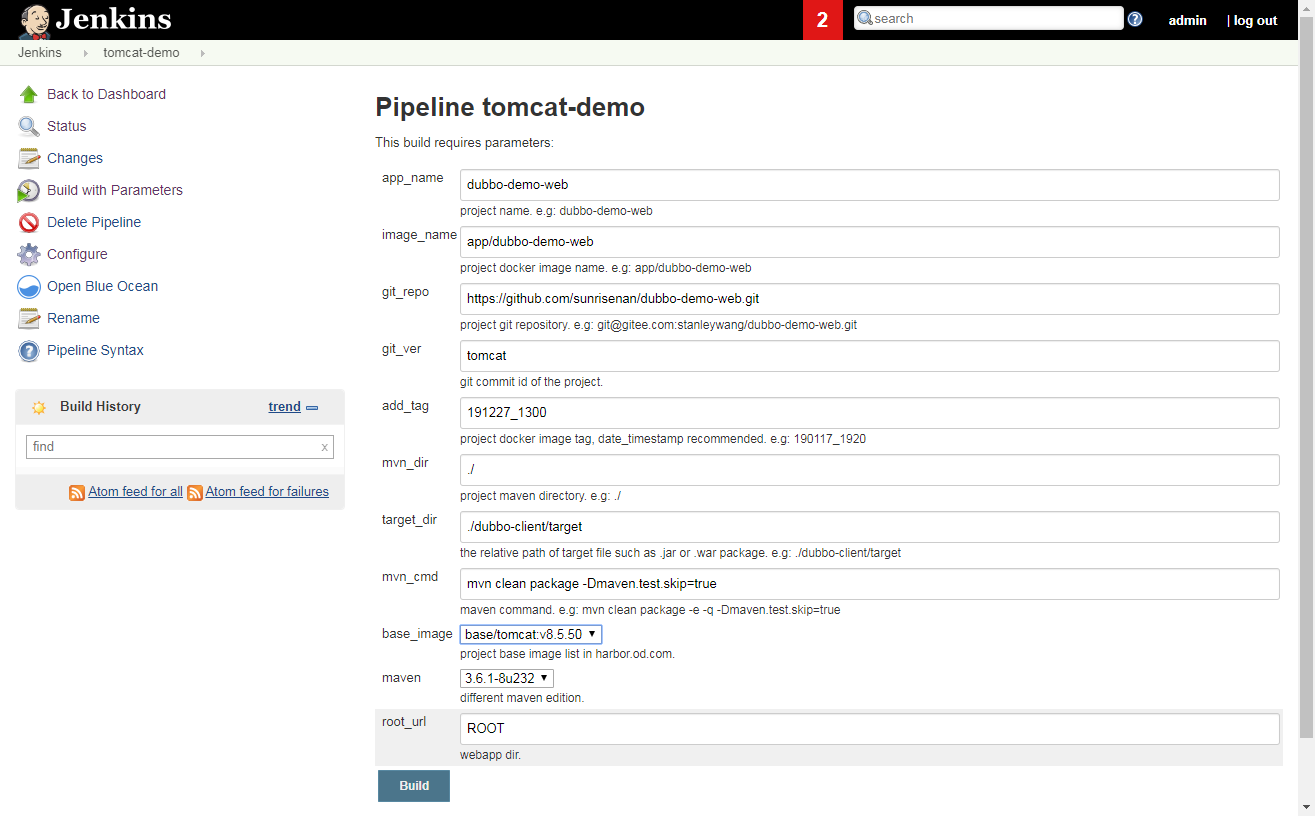Expand breadcrumb arrow after tomcat-demo
The image size is (1315, 816).
203,53
